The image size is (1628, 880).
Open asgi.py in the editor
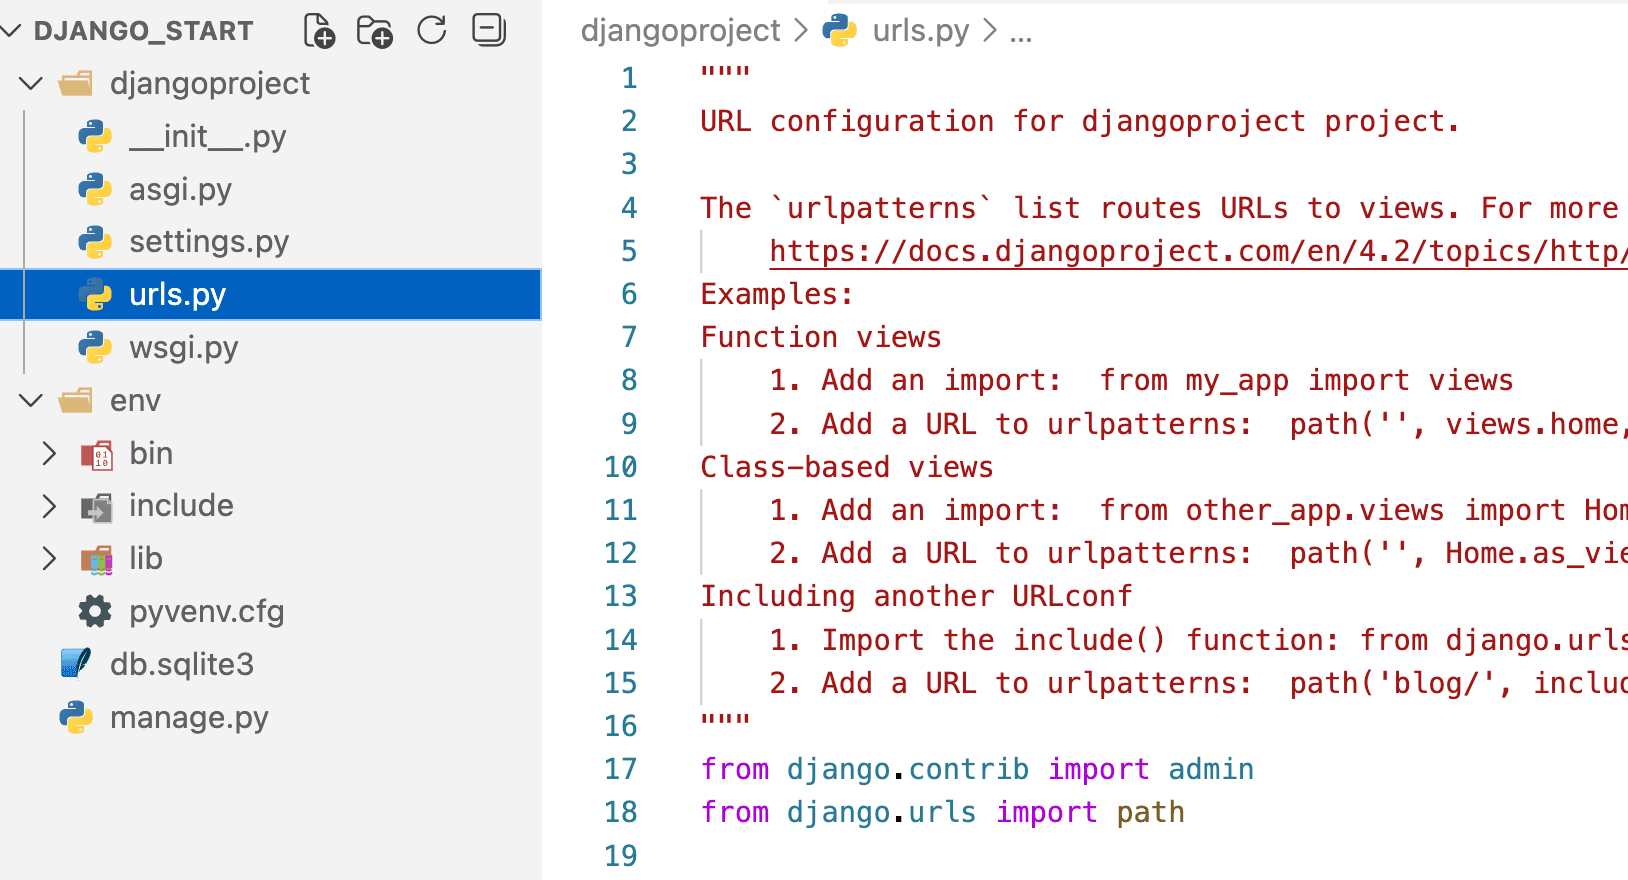(x=180, y=189)
